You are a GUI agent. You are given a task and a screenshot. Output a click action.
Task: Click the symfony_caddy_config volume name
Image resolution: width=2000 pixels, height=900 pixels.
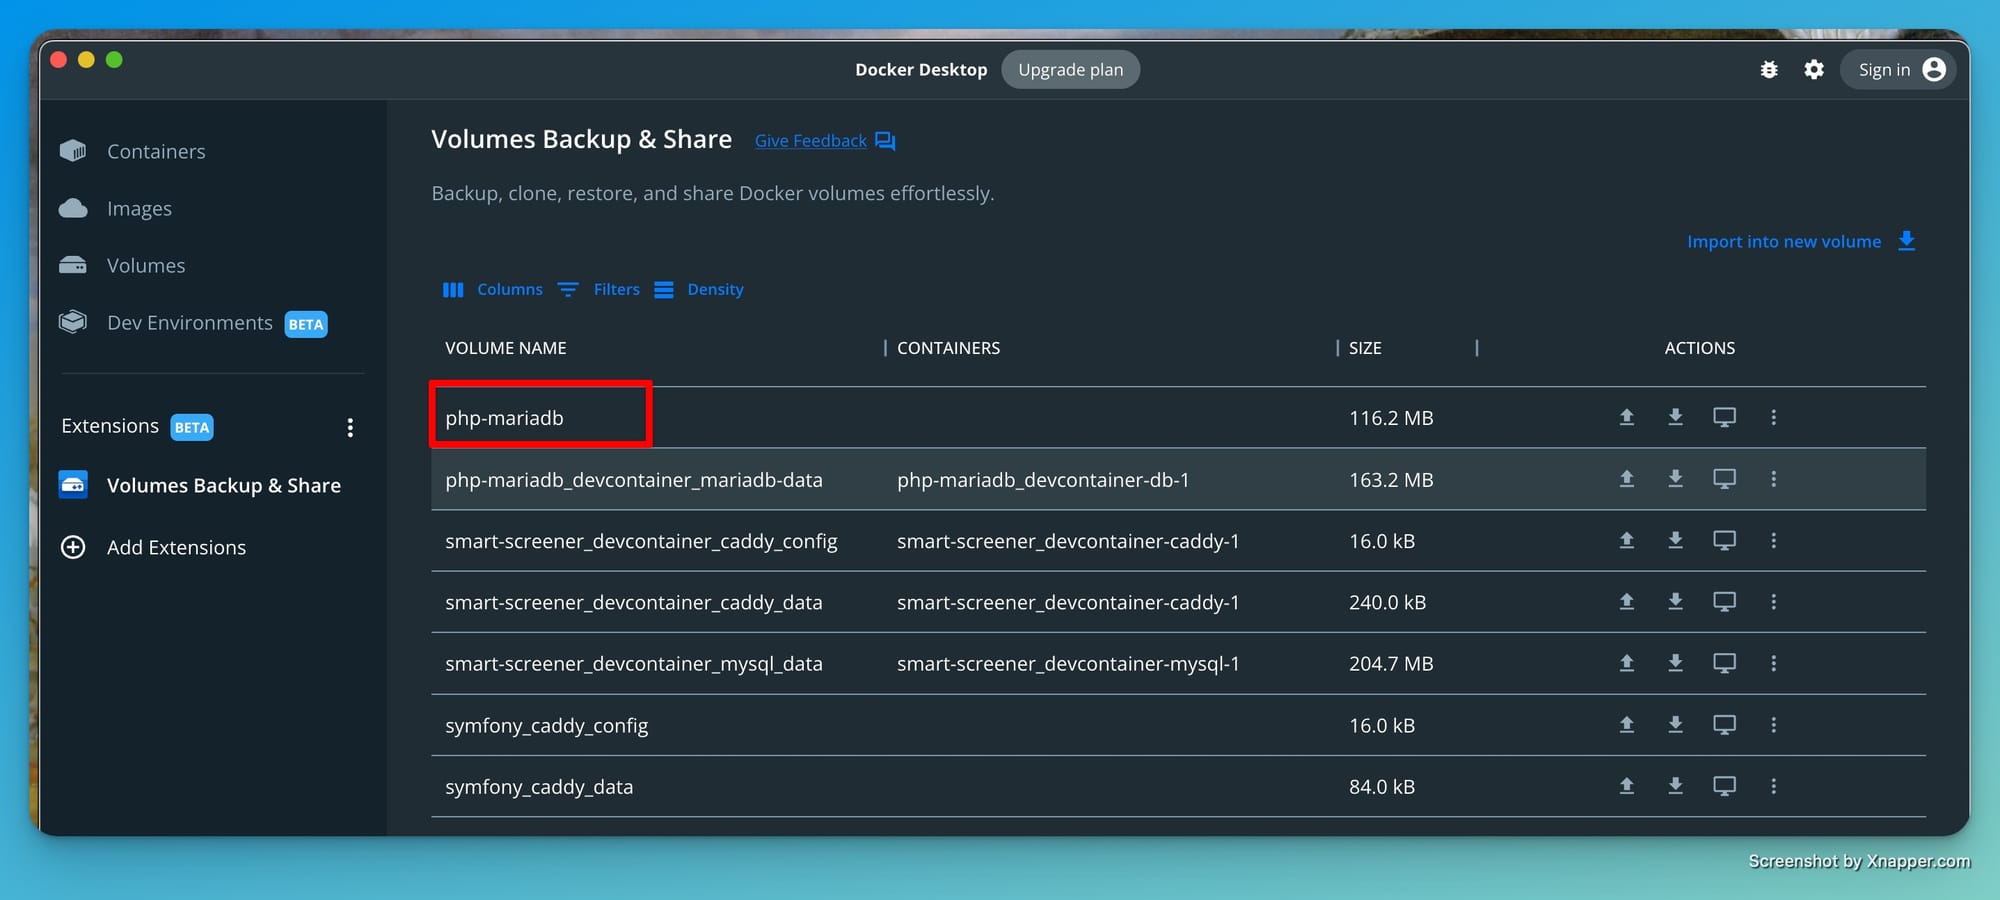coord(546,725)
